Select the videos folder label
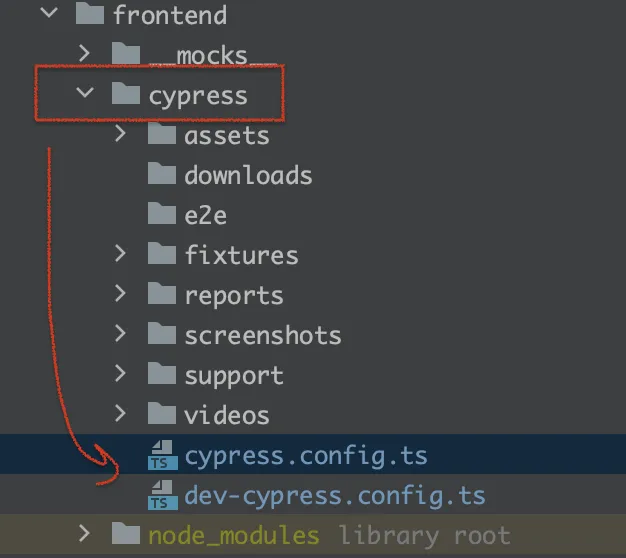This screenshot has height=558, width=626. pyautogui.click(x=227, y=414)
